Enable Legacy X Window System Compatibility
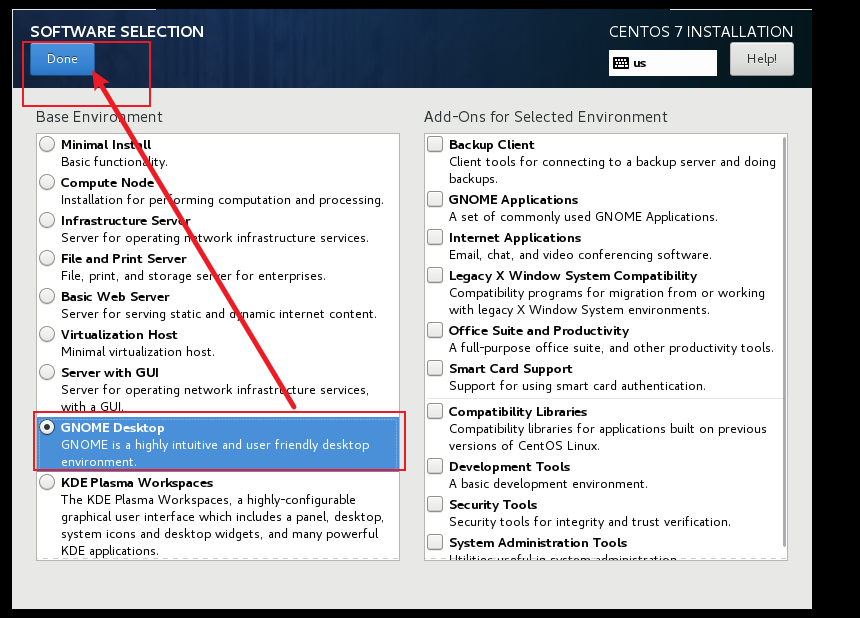The width and height of the screenshot is (860, 618). pyautogui.click(x=435, y=275)
